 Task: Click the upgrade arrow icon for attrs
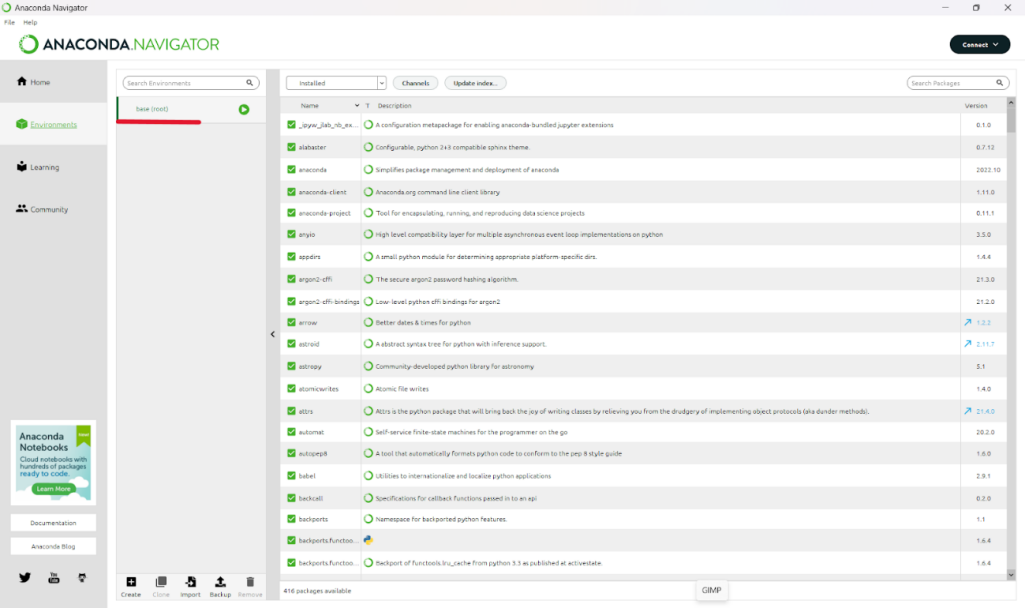(x=967, y=411)
